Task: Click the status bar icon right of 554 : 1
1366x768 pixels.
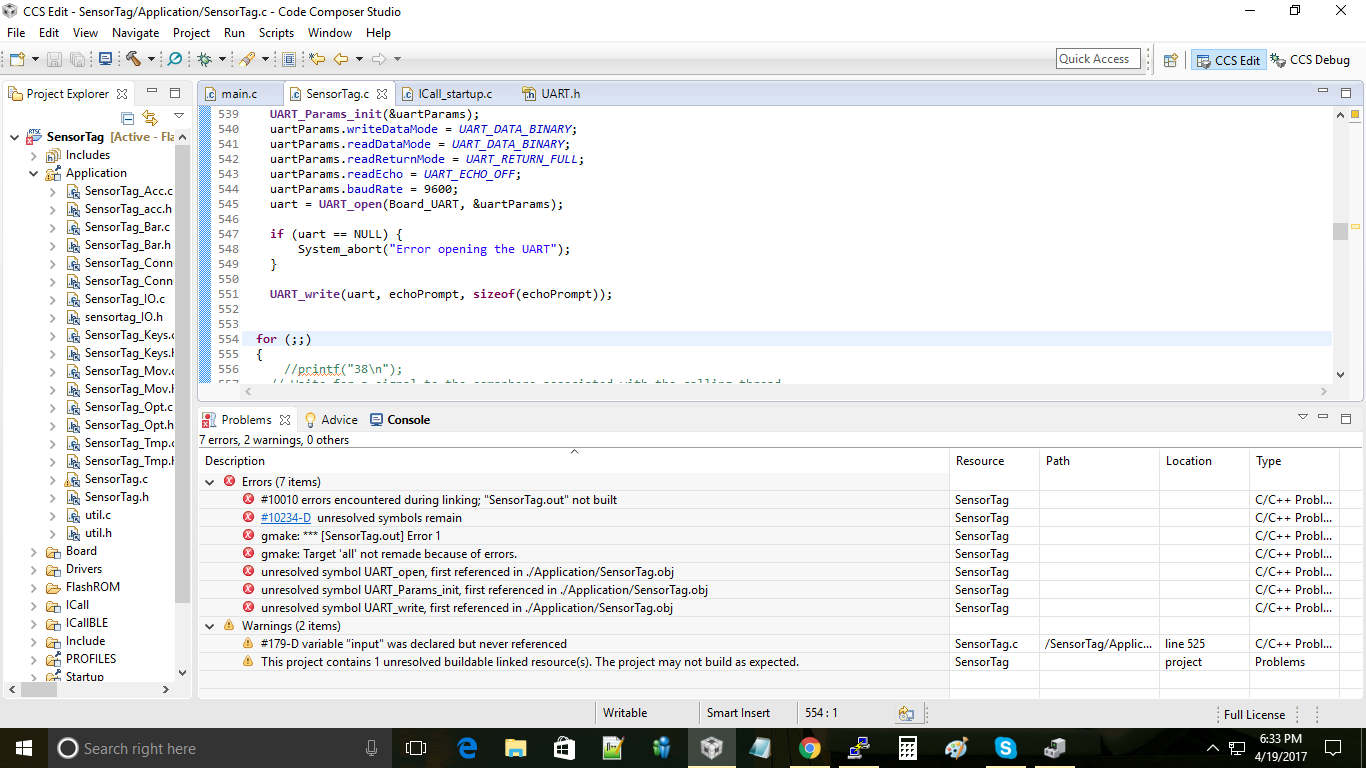Action: click(x=906, y=713)
